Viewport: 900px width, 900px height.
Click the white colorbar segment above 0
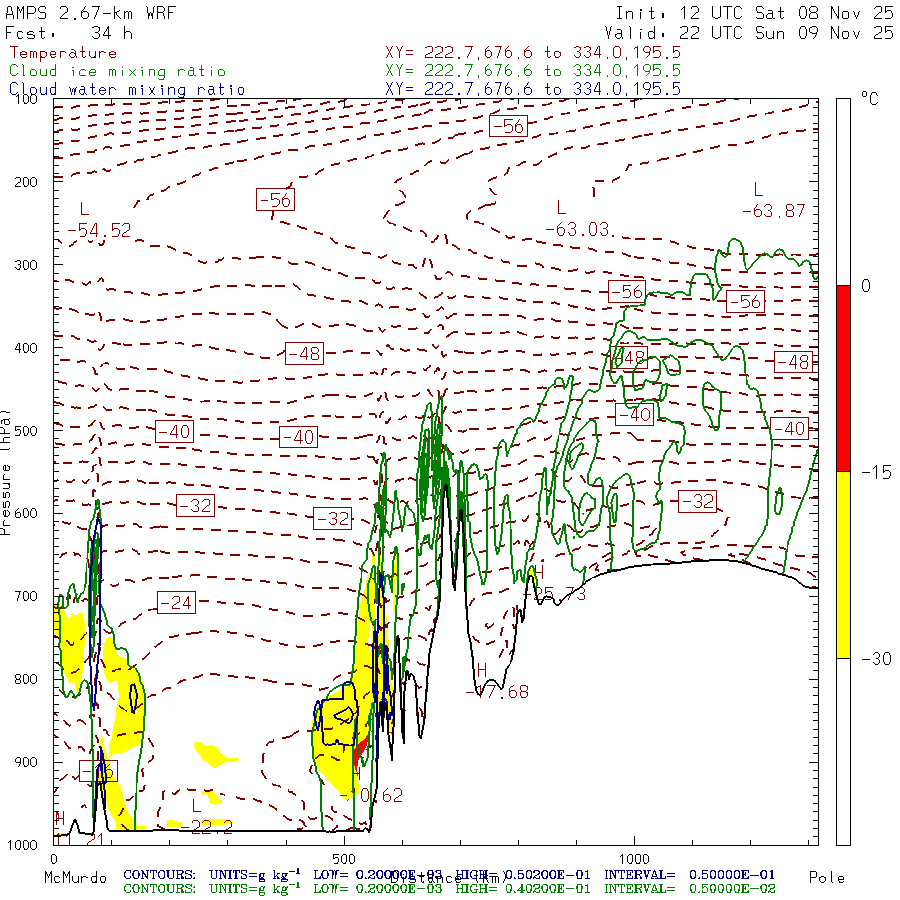point(843,192)
